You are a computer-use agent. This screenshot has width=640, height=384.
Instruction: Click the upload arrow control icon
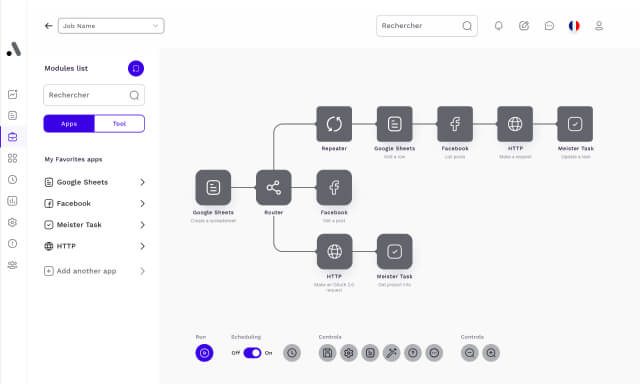(413, 353)
